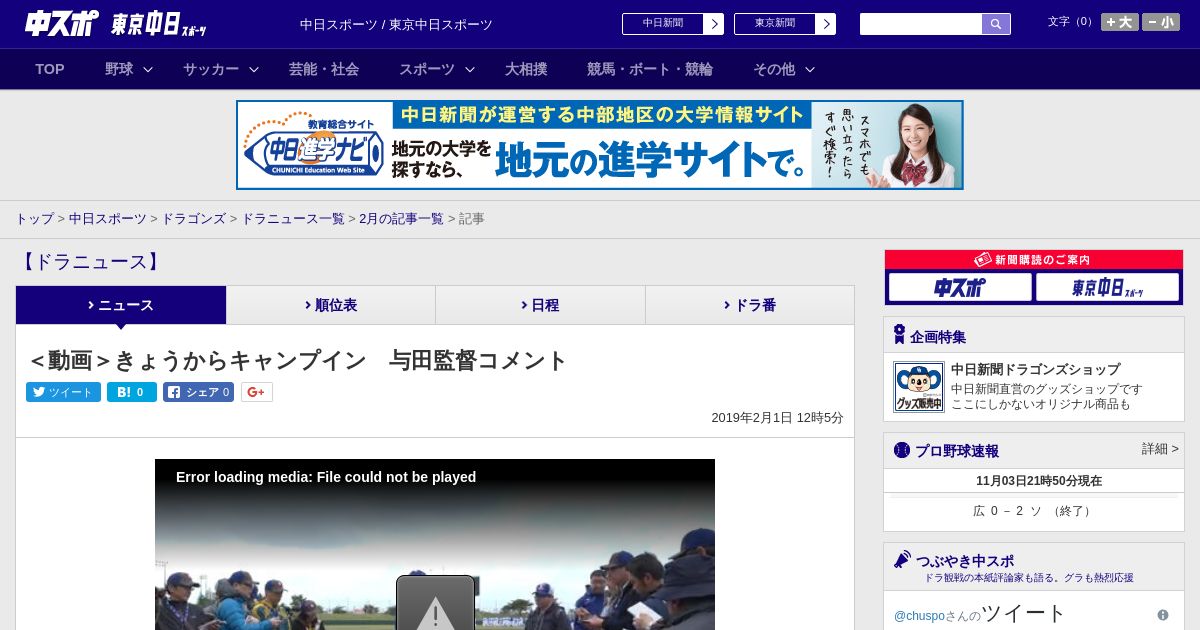The width and height of the screenshot is (1200, 630).
Task: Decrease text size with the 小 button
Action: (1161, 22)
